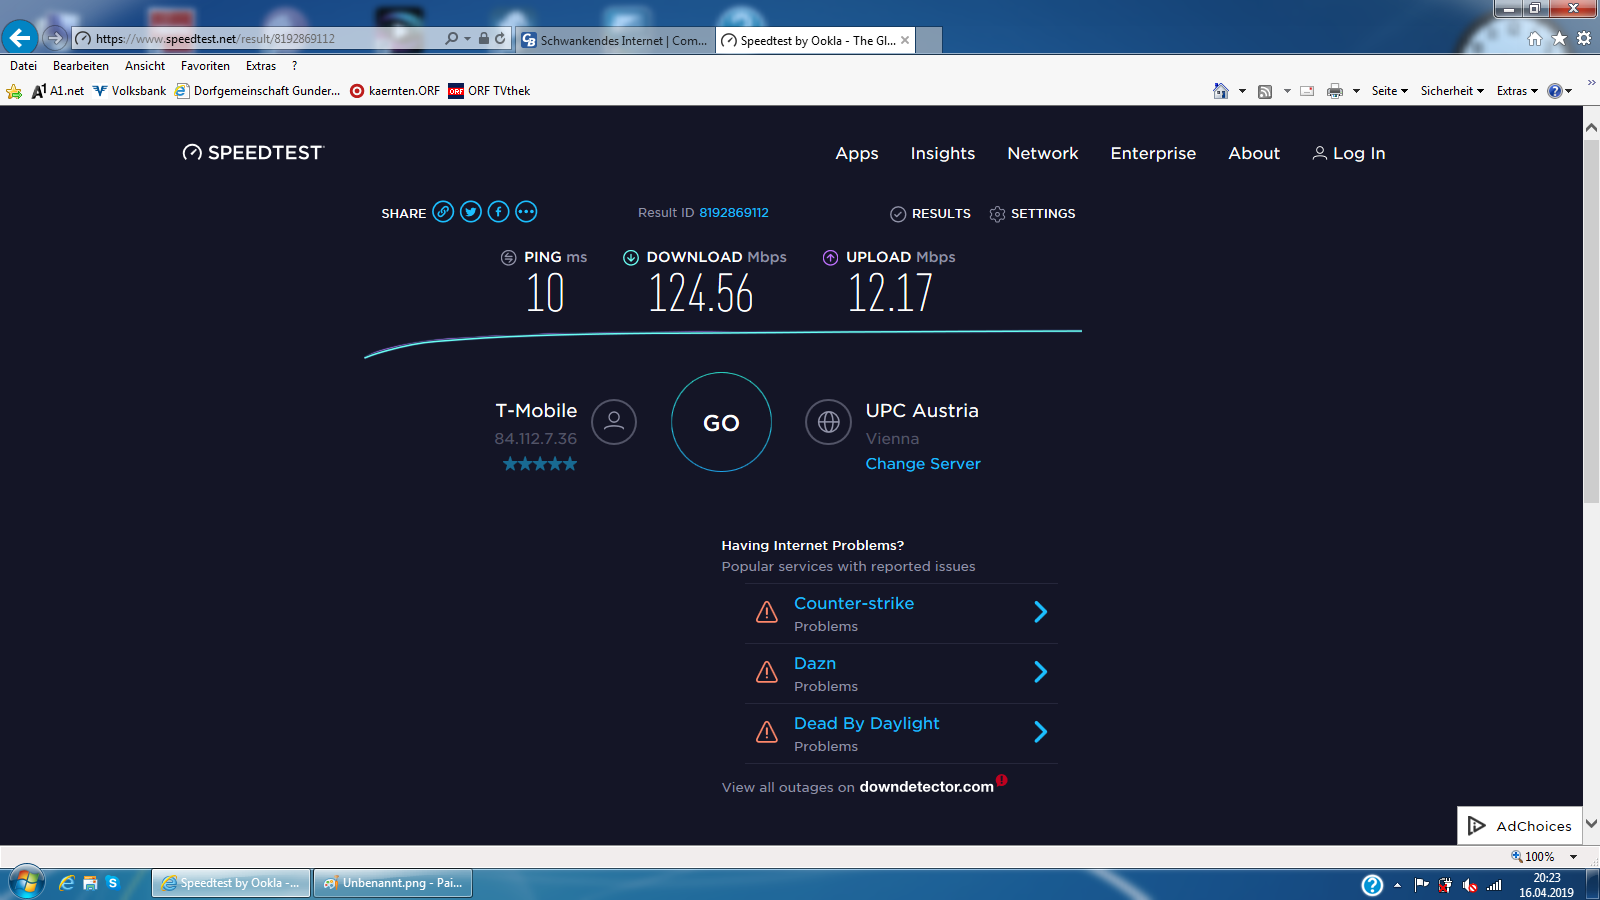Click add to favorites bar star icon
This screenshot has width=1600, height=900.
coord(14,91)
